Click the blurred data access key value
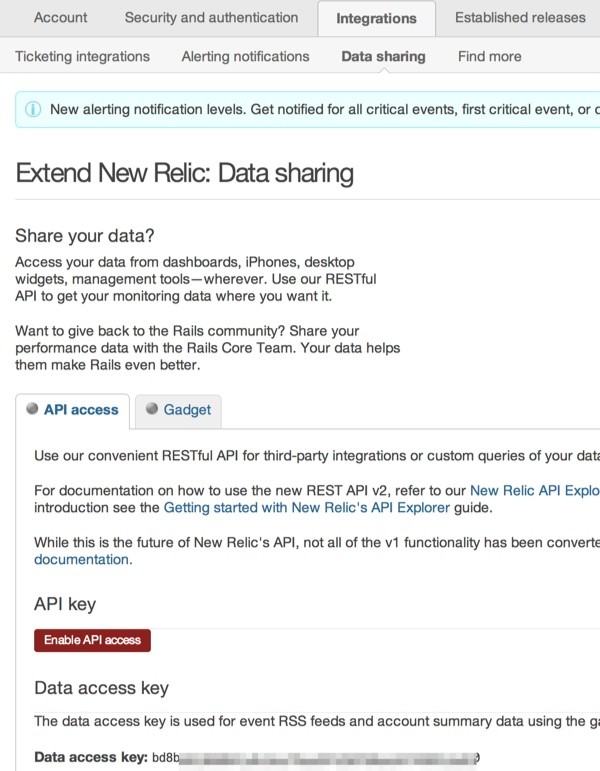600x771 pixels. click(x=316, y=758)
